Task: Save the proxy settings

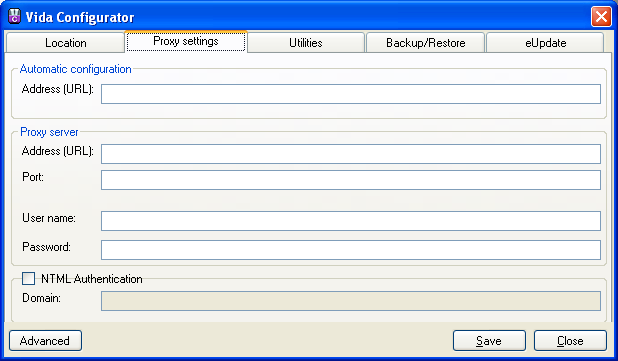Action: [489, 341]
